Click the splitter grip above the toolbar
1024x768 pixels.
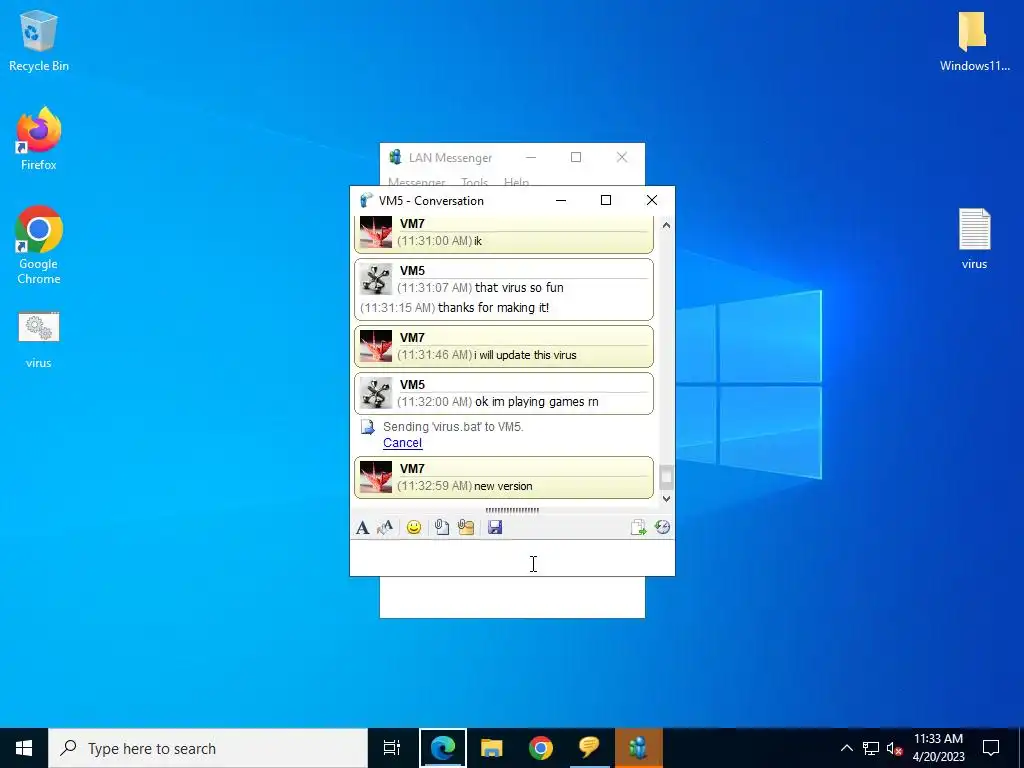[512, 510]
